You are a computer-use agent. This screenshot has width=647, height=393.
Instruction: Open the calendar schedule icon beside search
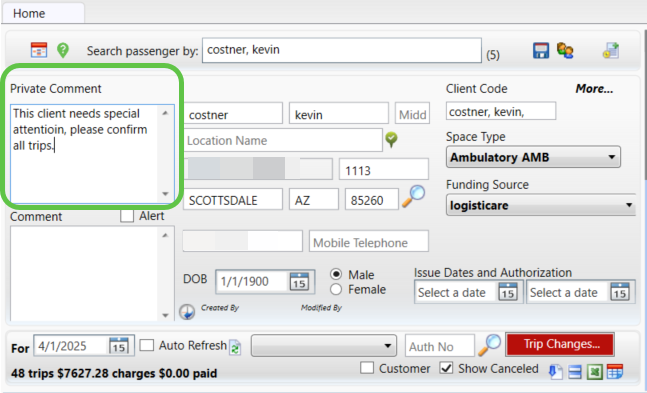click(39, 50)
